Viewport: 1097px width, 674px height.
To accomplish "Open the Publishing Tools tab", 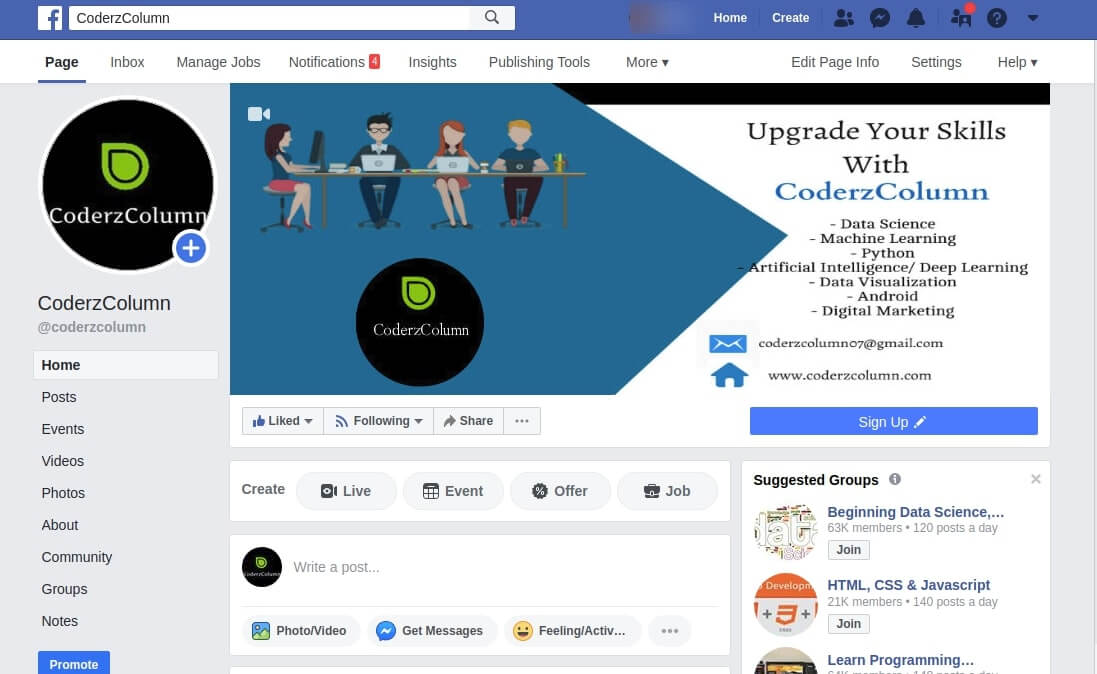I will click(539, 62).
